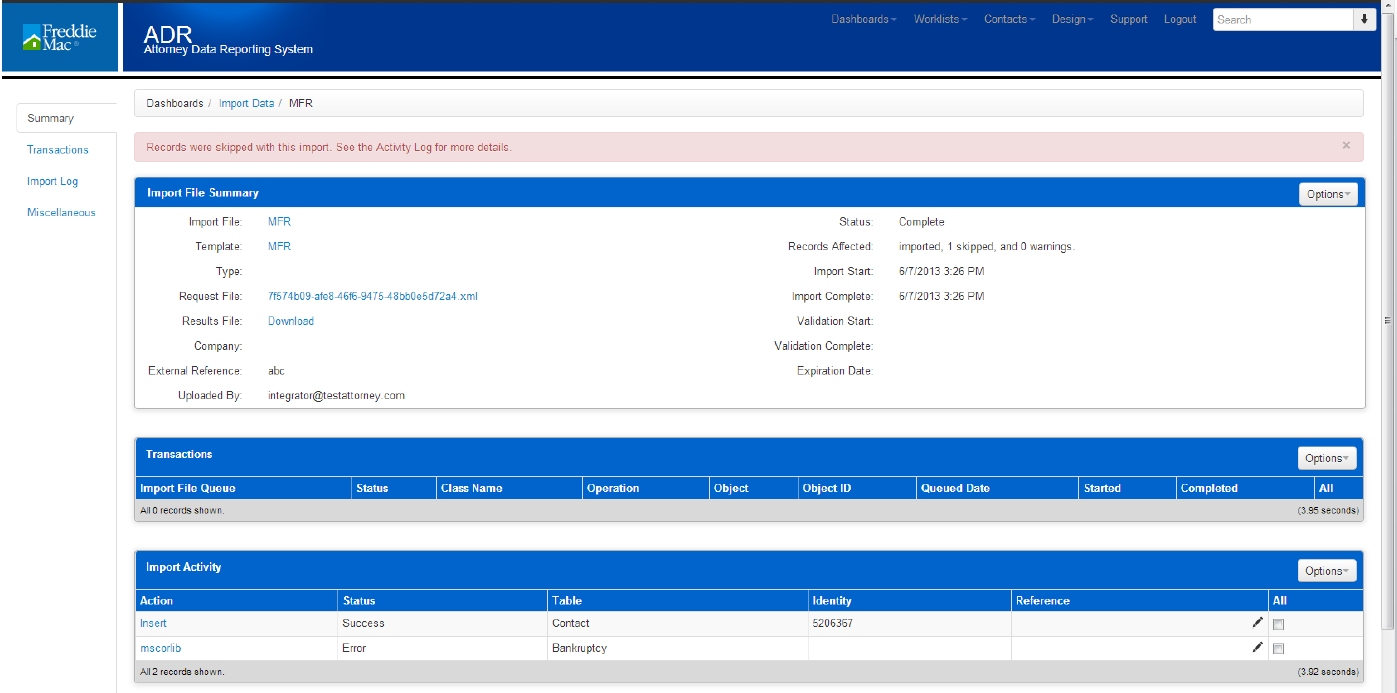The width and height of the screenshot is (1397, 693).
Task: Open the Import File MFR link
Action: [279, 222]
